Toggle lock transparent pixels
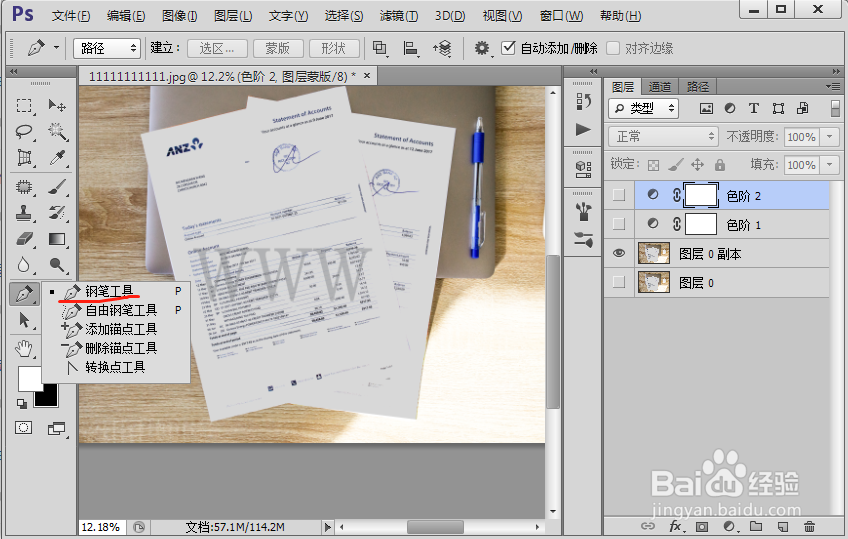Viewport: 848px width, 539px height. click(x=653, y=165)
